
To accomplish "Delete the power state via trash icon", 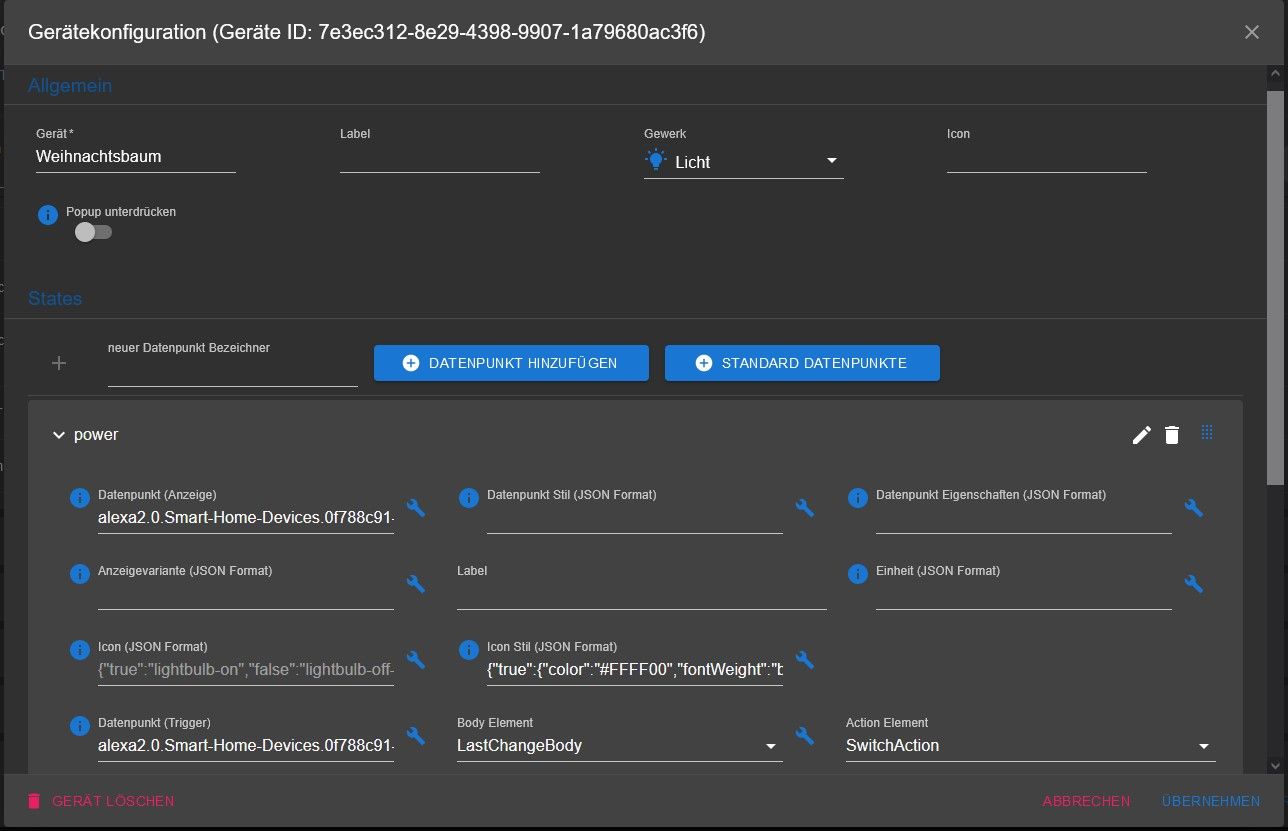I will [x=1172, y=435].
